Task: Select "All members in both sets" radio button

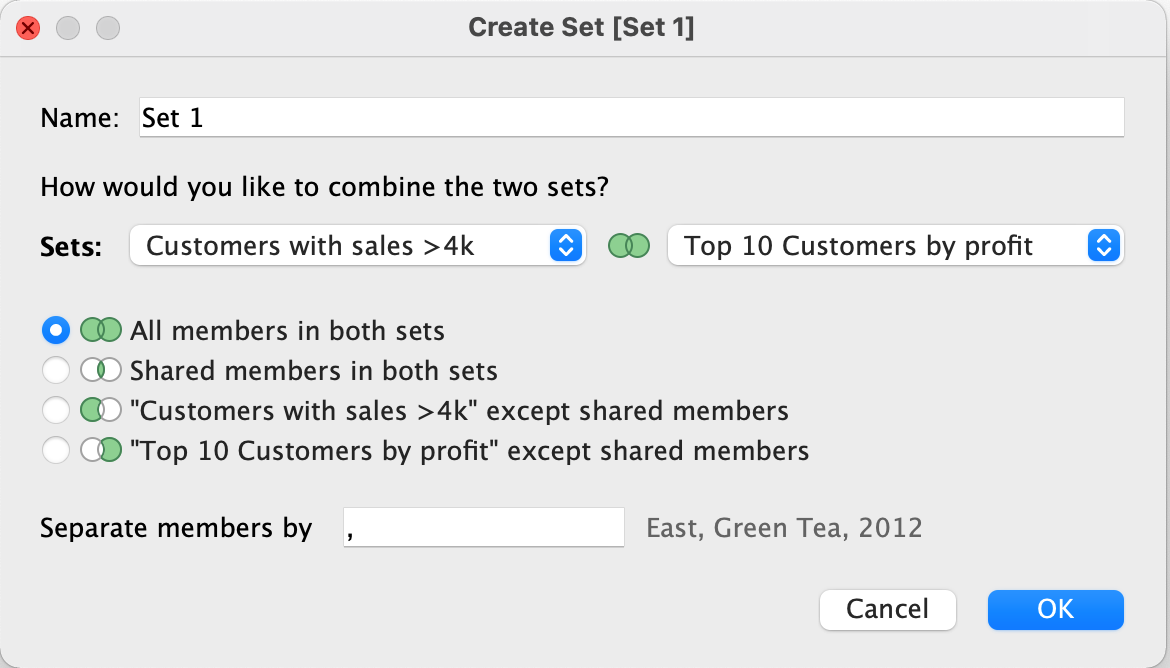Action: click(x=56, y=330)
